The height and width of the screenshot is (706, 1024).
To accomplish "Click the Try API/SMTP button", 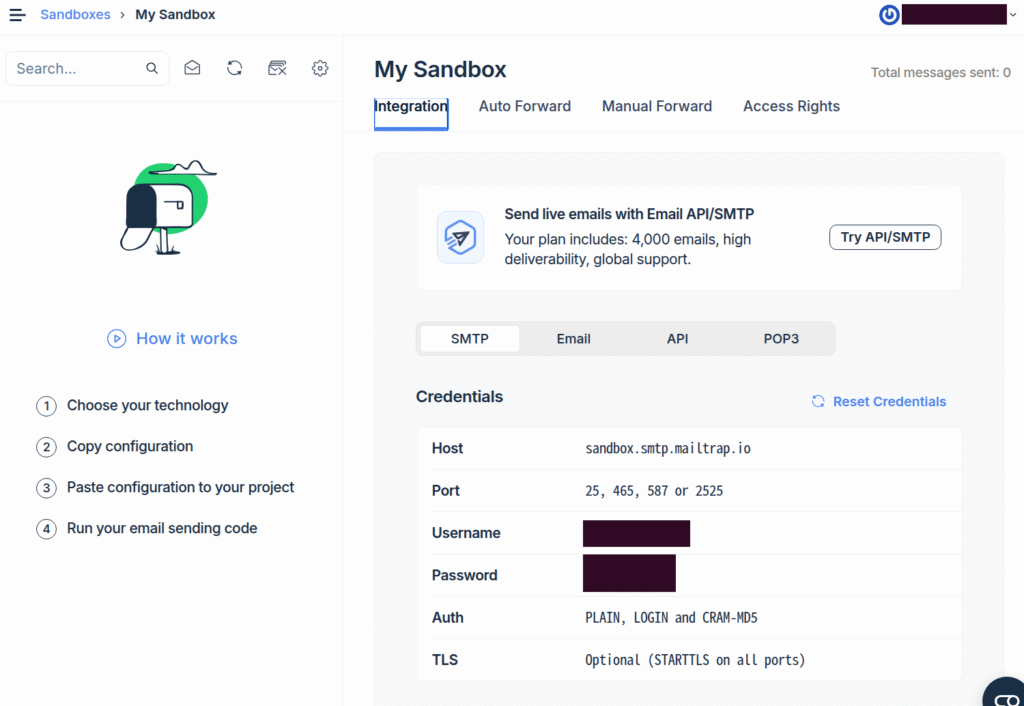I will point(885,237).
